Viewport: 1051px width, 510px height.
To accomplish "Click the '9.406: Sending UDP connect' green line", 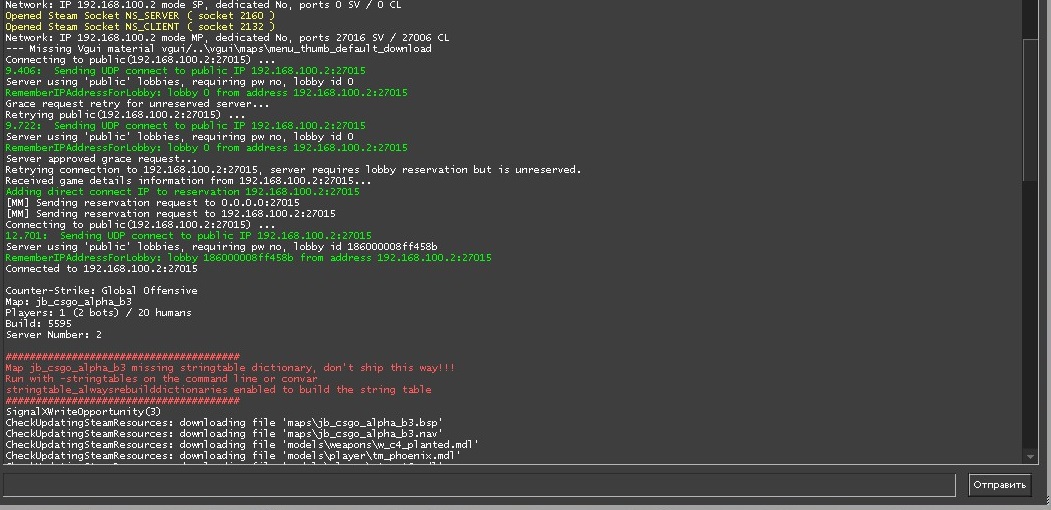I will 185,70.
